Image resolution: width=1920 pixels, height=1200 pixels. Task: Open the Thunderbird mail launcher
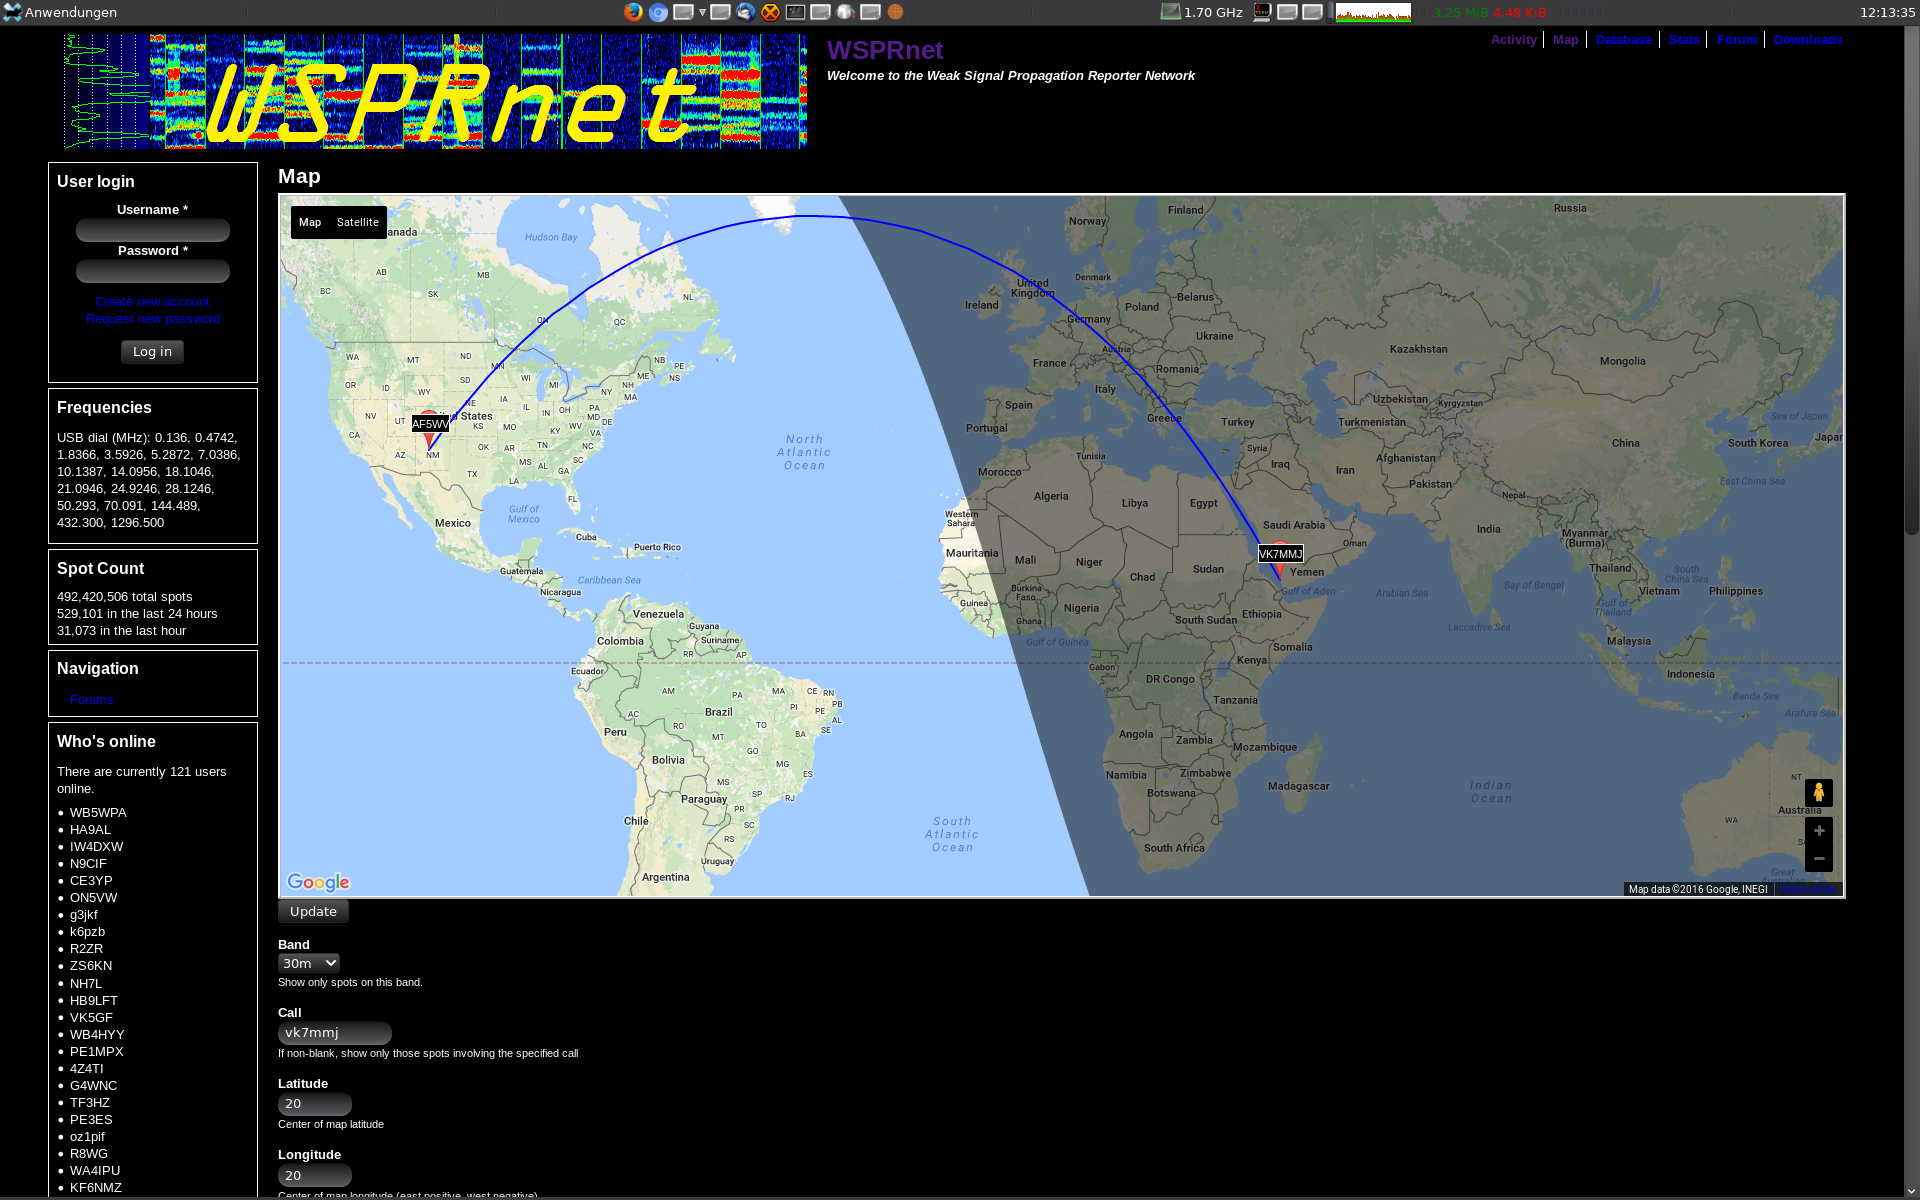pos(745,12)
